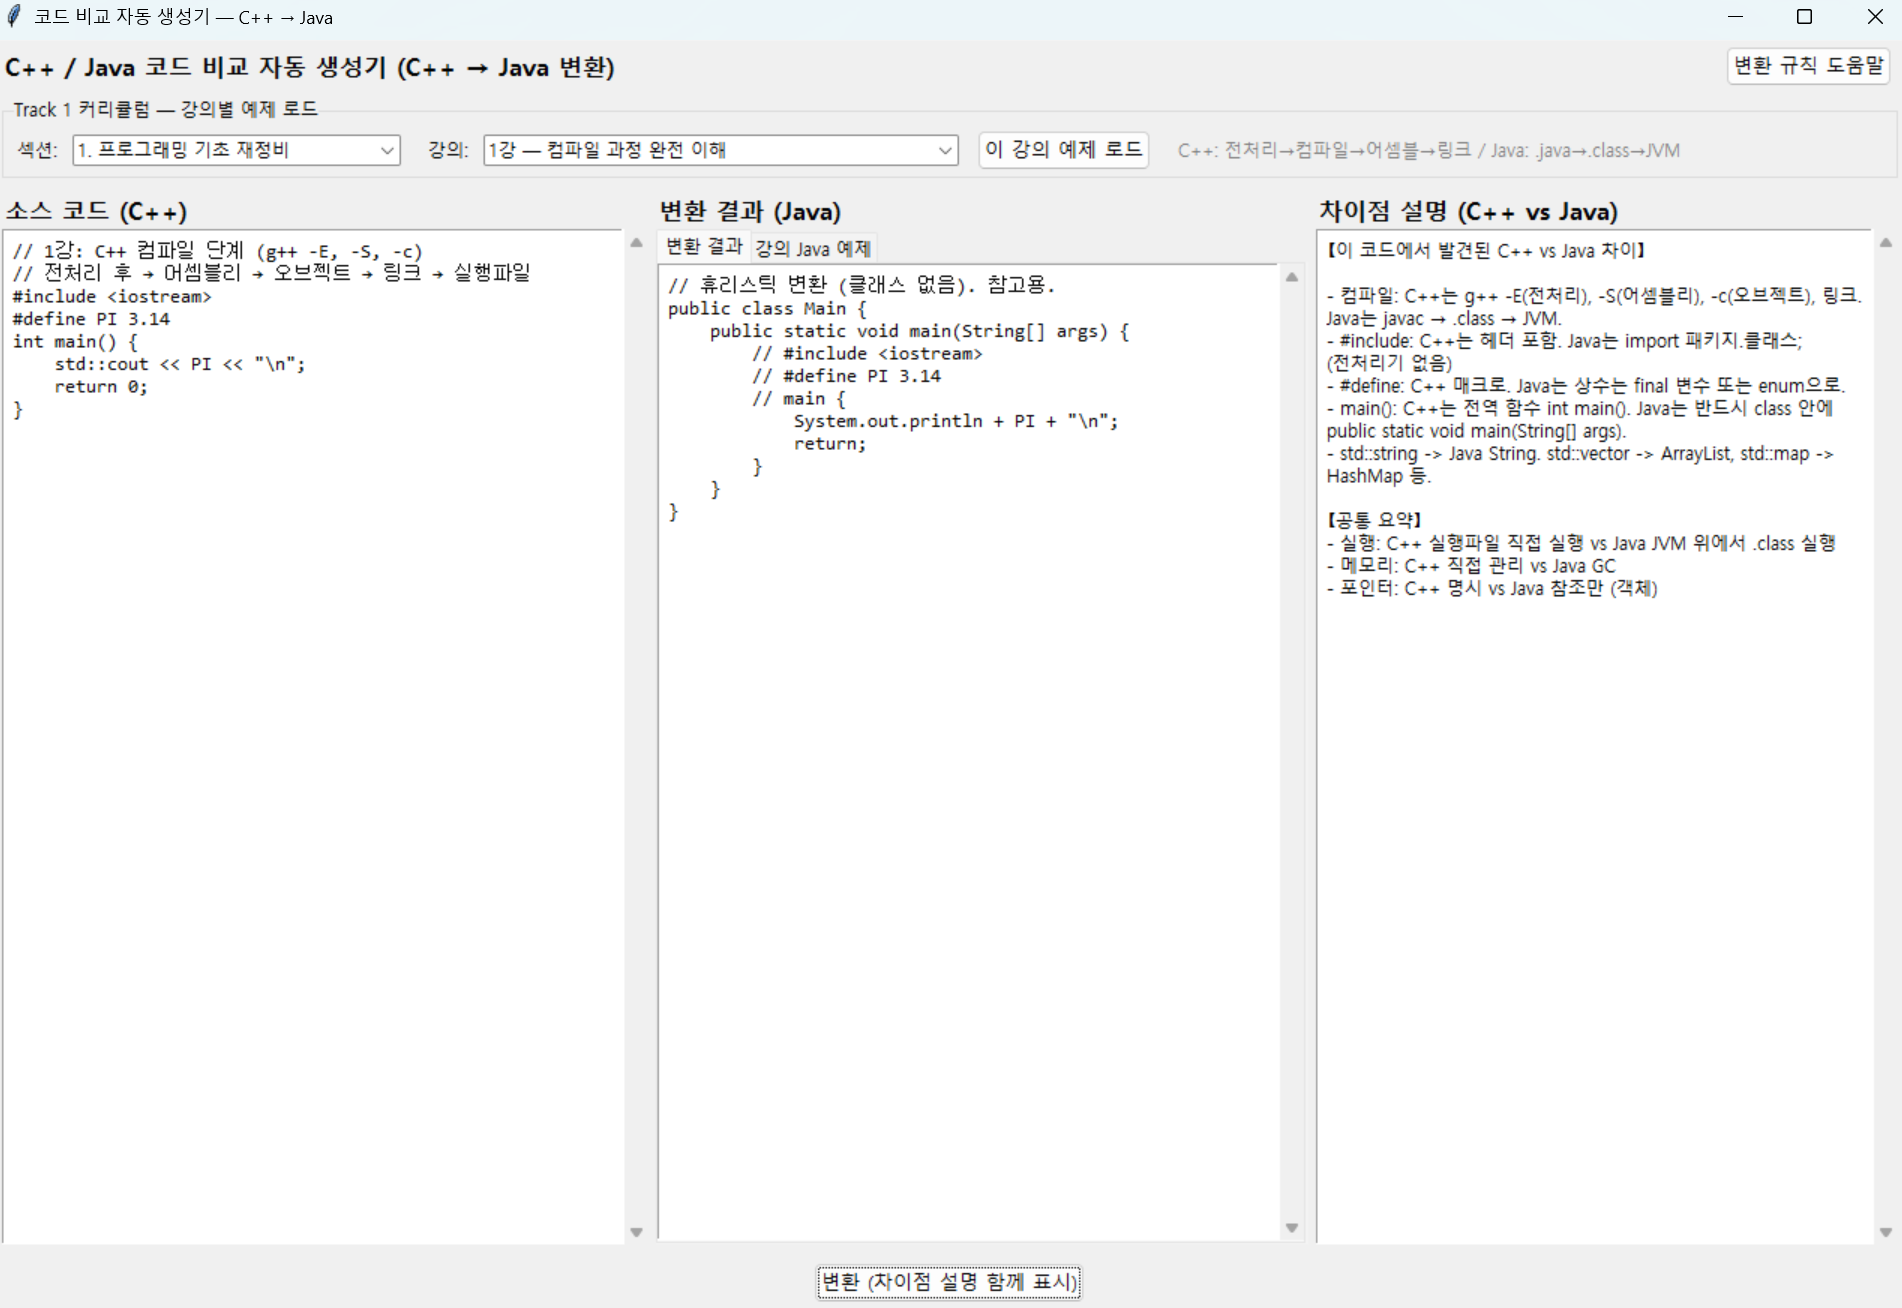The height and width of the screenshot is (1308, 1902).
Task: Click the 'C++: 전처리→컴파일→어셈블→링크' hint text
Action: click(x=1429, y=150)
